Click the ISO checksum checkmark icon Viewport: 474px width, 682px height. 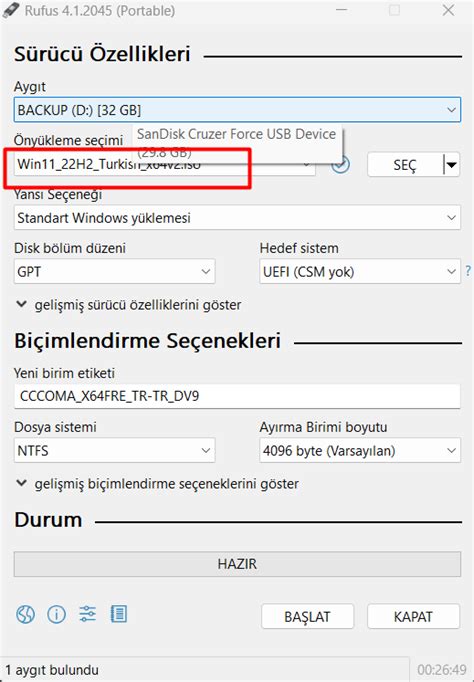point(340,164)
